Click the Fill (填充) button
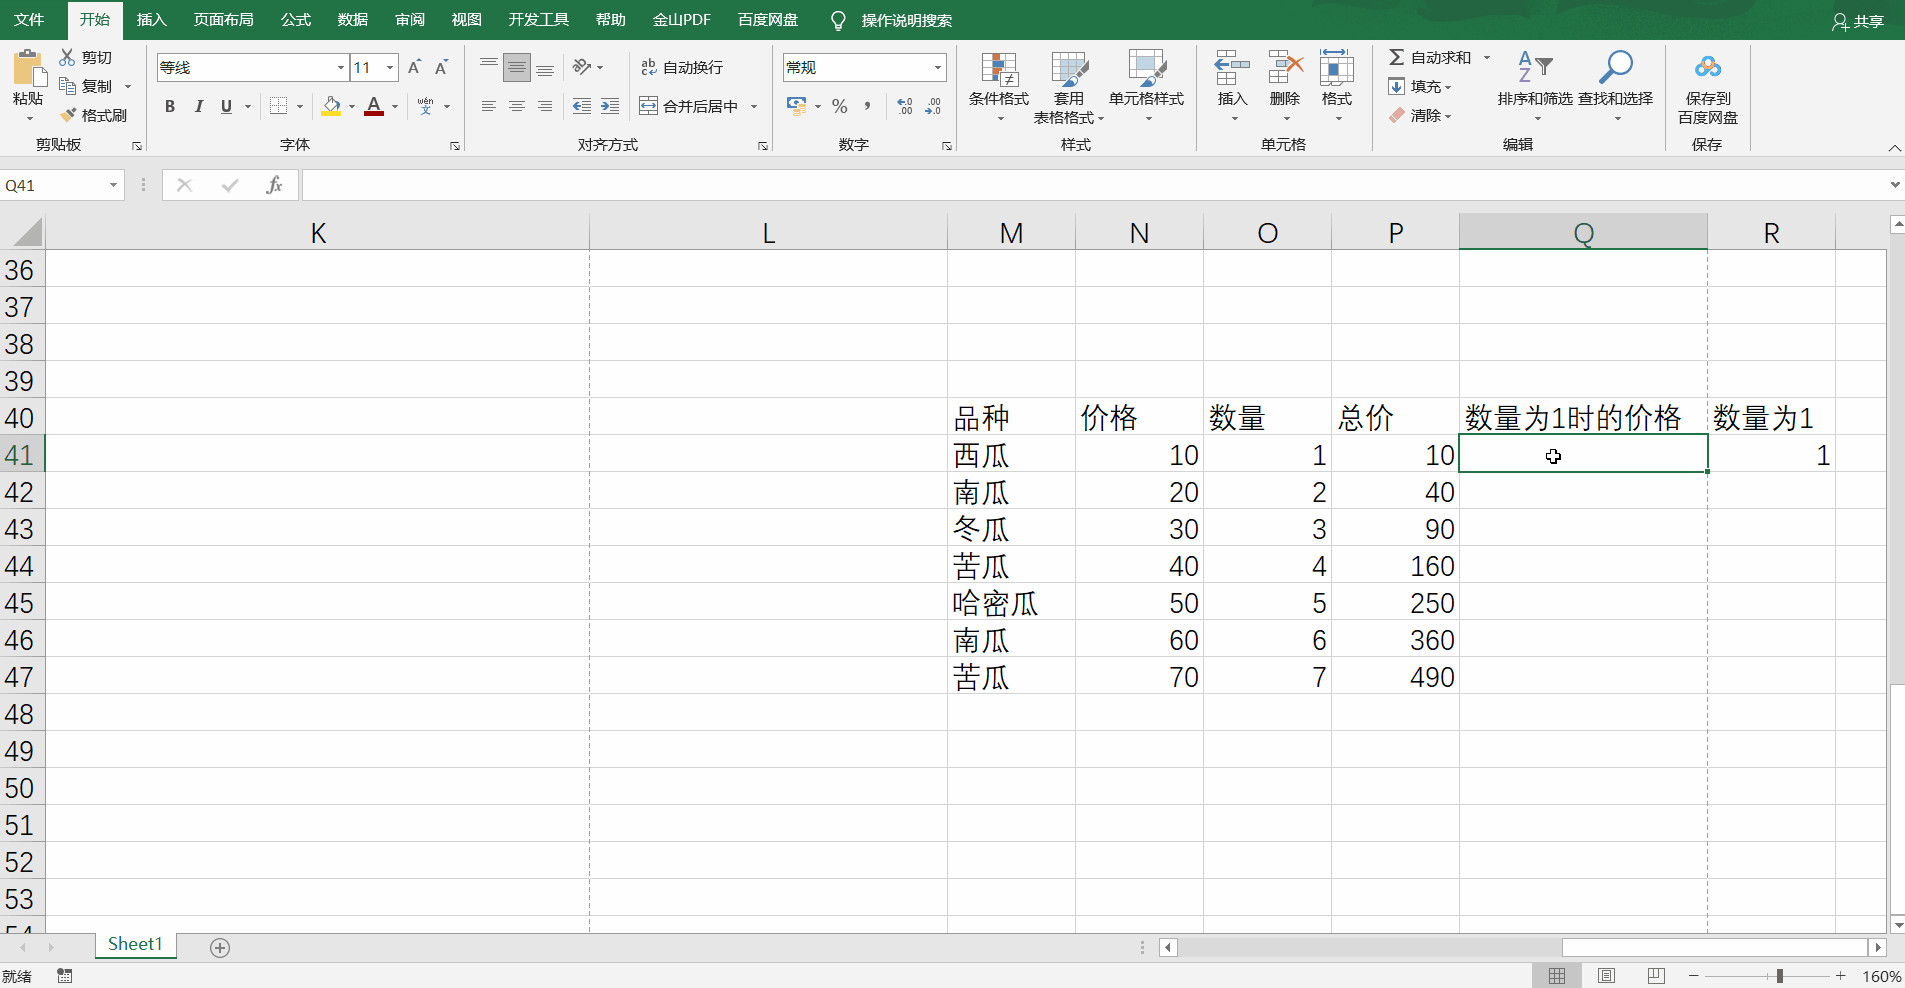The width and height of the screenshot is (1905, 988). [1418, 86]
